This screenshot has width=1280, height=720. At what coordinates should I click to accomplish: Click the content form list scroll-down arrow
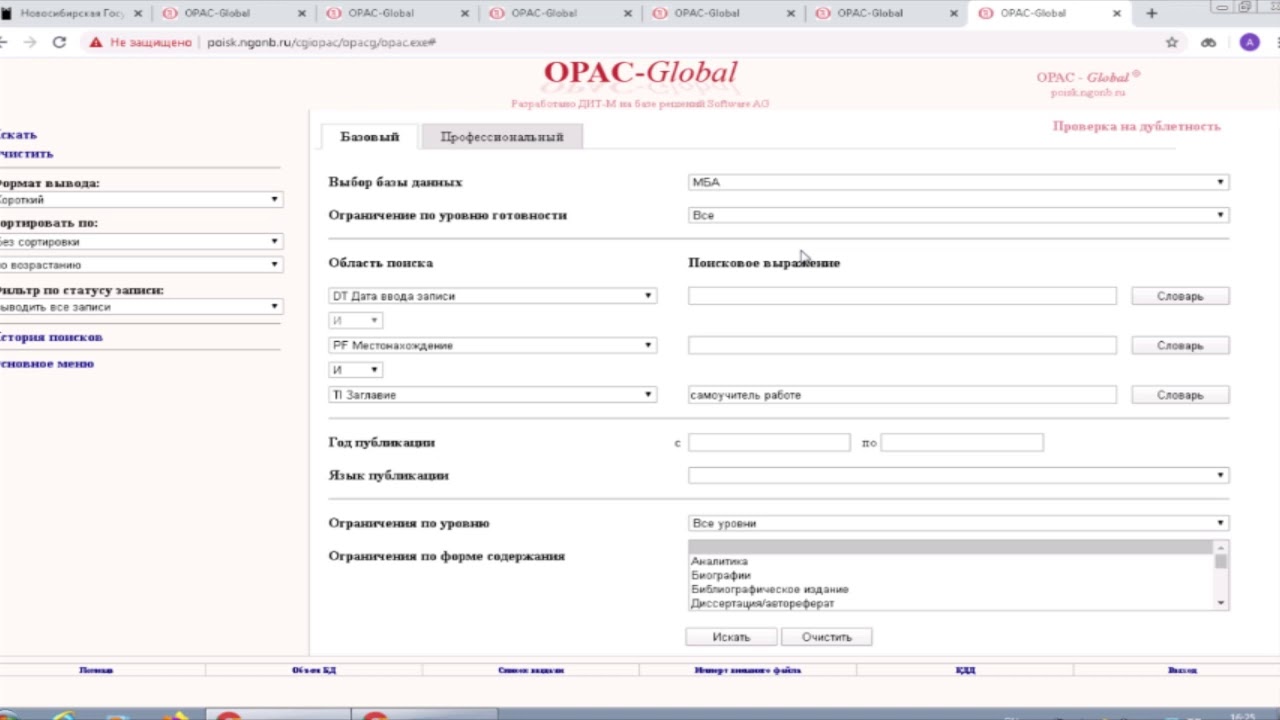(x=1221, y=603)
